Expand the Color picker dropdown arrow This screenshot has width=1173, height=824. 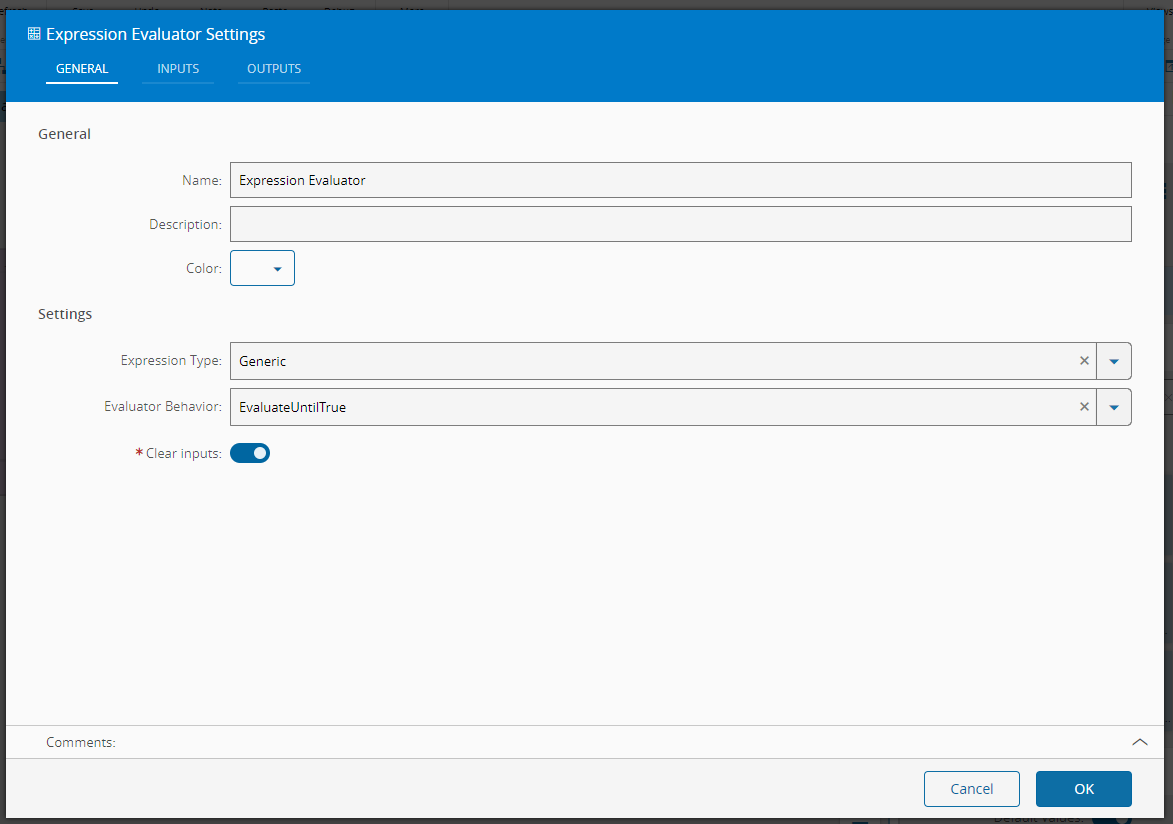click(x=278, y=269)
